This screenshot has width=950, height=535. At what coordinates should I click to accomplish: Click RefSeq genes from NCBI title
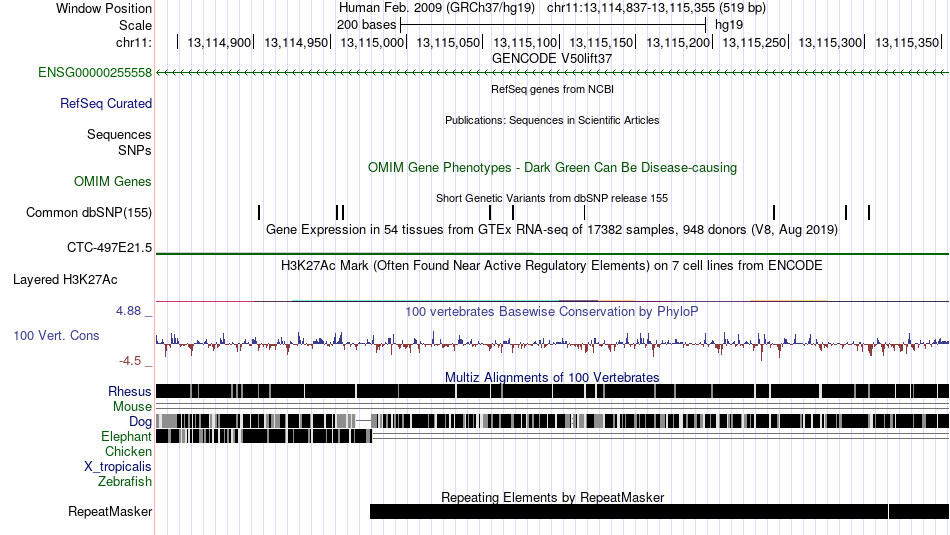pyautogui.click(x=552, y=89)
